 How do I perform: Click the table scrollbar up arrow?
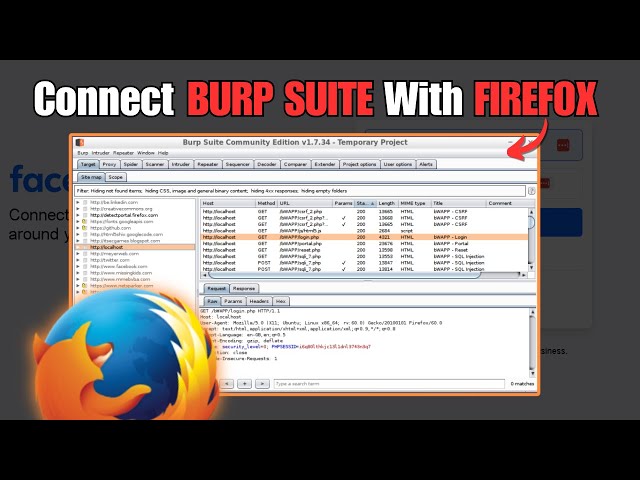tap(531, 212)
